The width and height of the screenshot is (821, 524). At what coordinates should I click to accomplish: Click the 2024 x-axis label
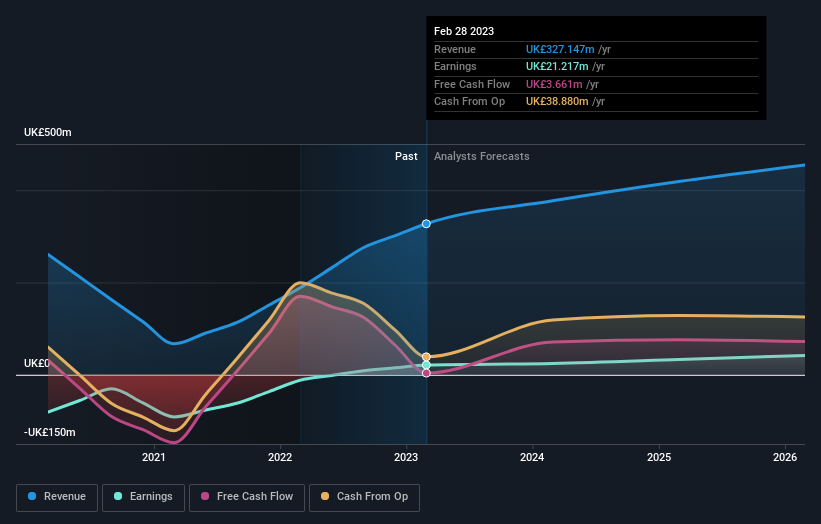pos(532,458)
